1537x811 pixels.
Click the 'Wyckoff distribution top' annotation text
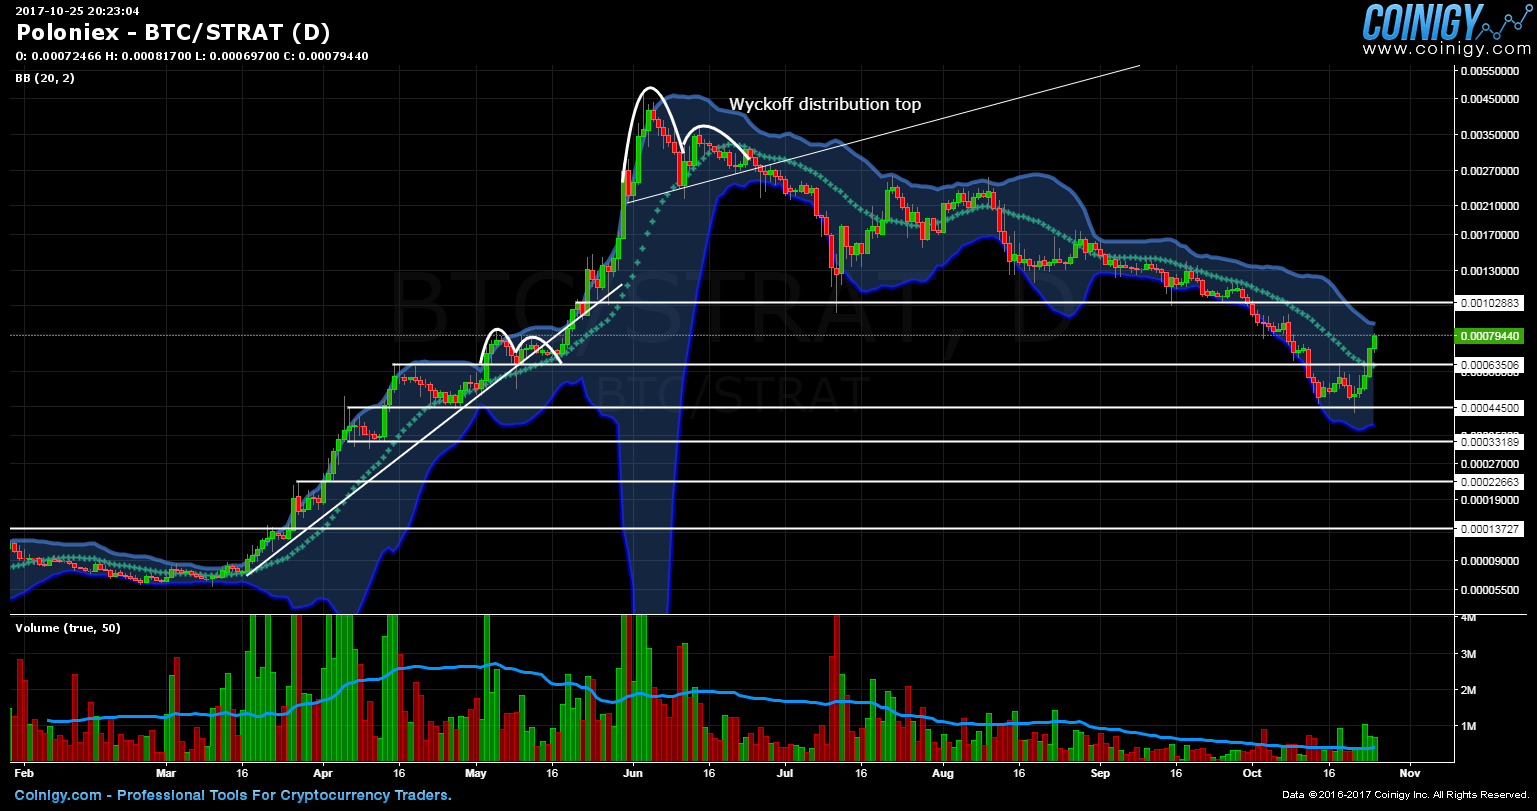point(825,104)
